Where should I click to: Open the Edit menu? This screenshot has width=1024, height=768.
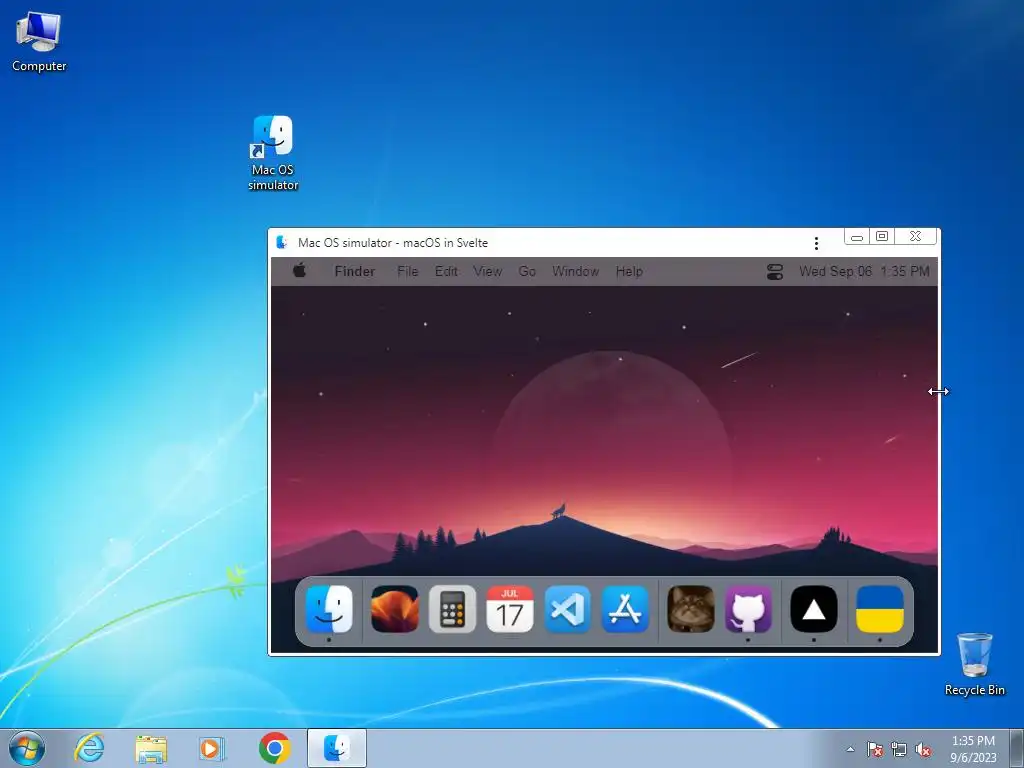click(446, 272)
